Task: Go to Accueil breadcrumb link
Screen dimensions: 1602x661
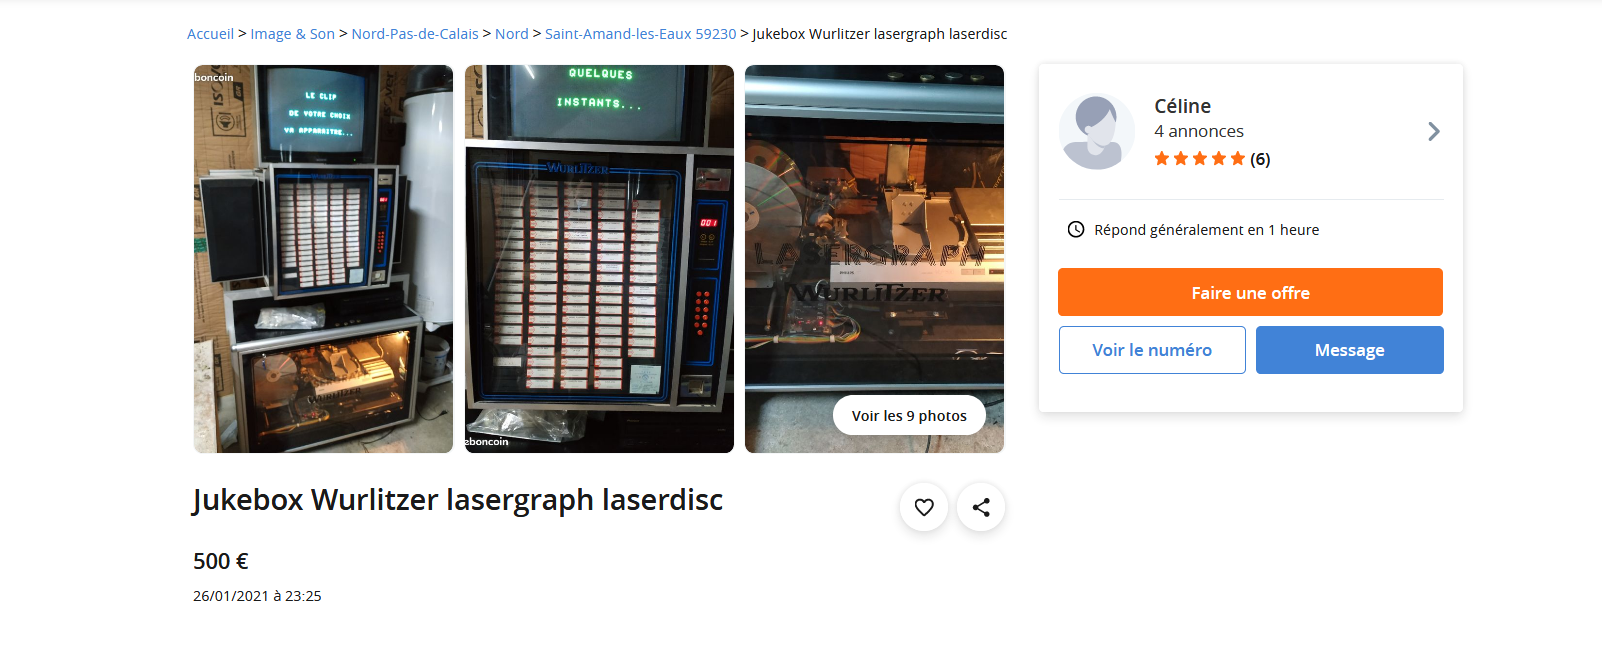Action: 210,34
